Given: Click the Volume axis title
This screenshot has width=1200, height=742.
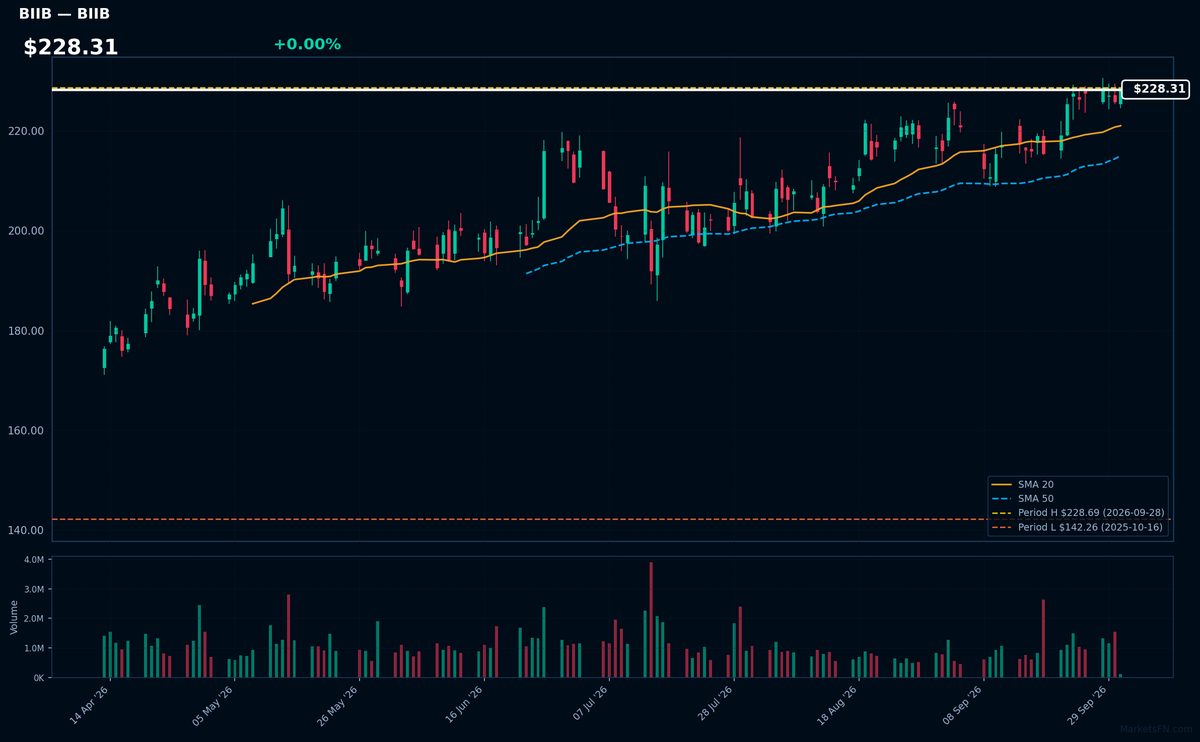Looking at the screenshot, I should [14, 617].
